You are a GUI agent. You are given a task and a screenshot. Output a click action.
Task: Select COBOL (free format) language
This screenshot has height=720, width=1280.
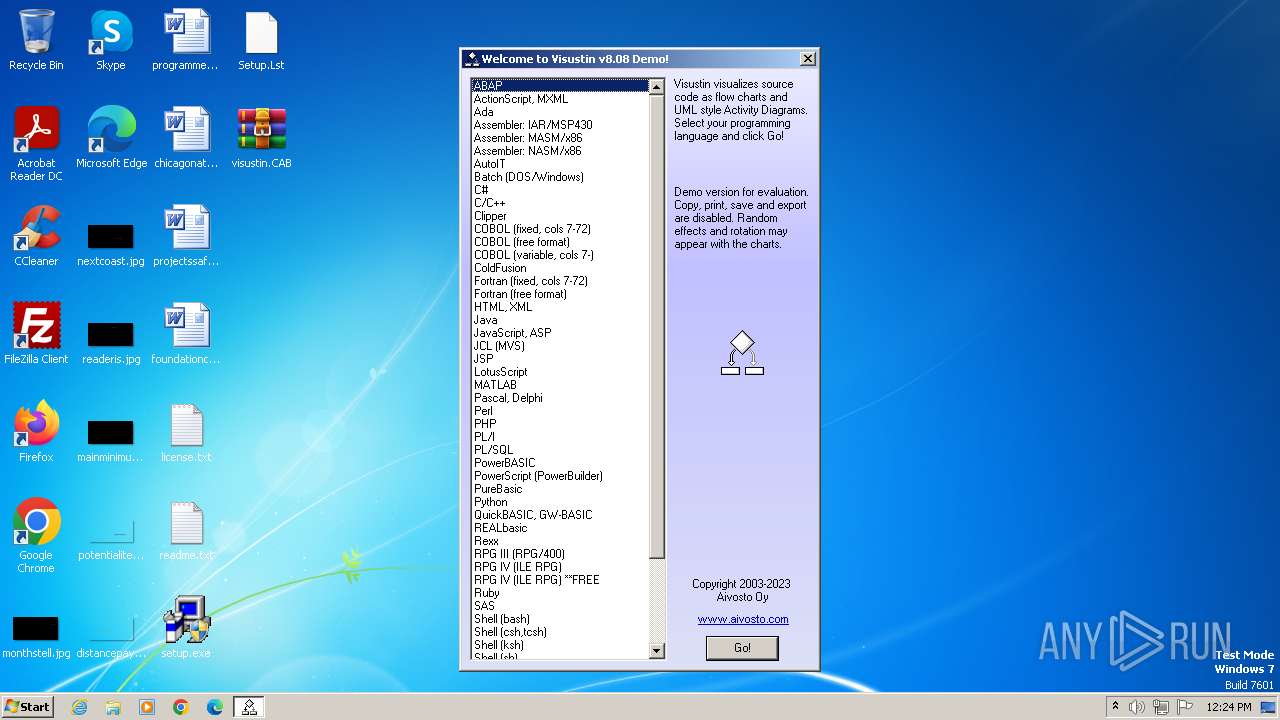[560, 242]
